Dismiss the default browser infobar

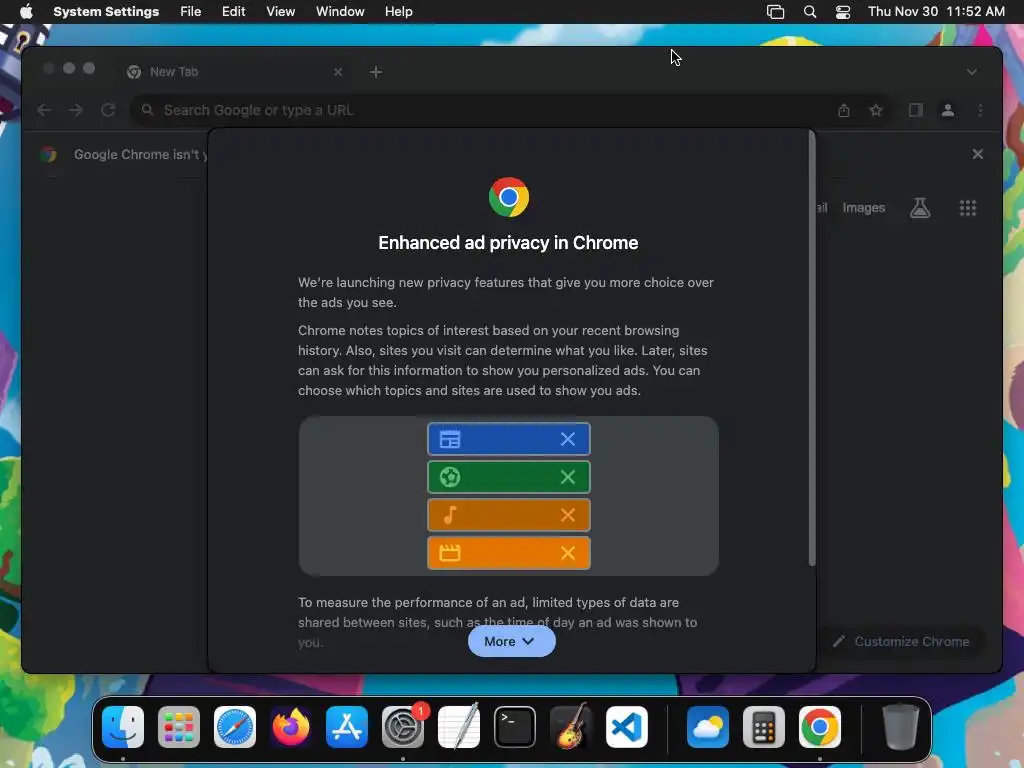(x=978, y=154)
